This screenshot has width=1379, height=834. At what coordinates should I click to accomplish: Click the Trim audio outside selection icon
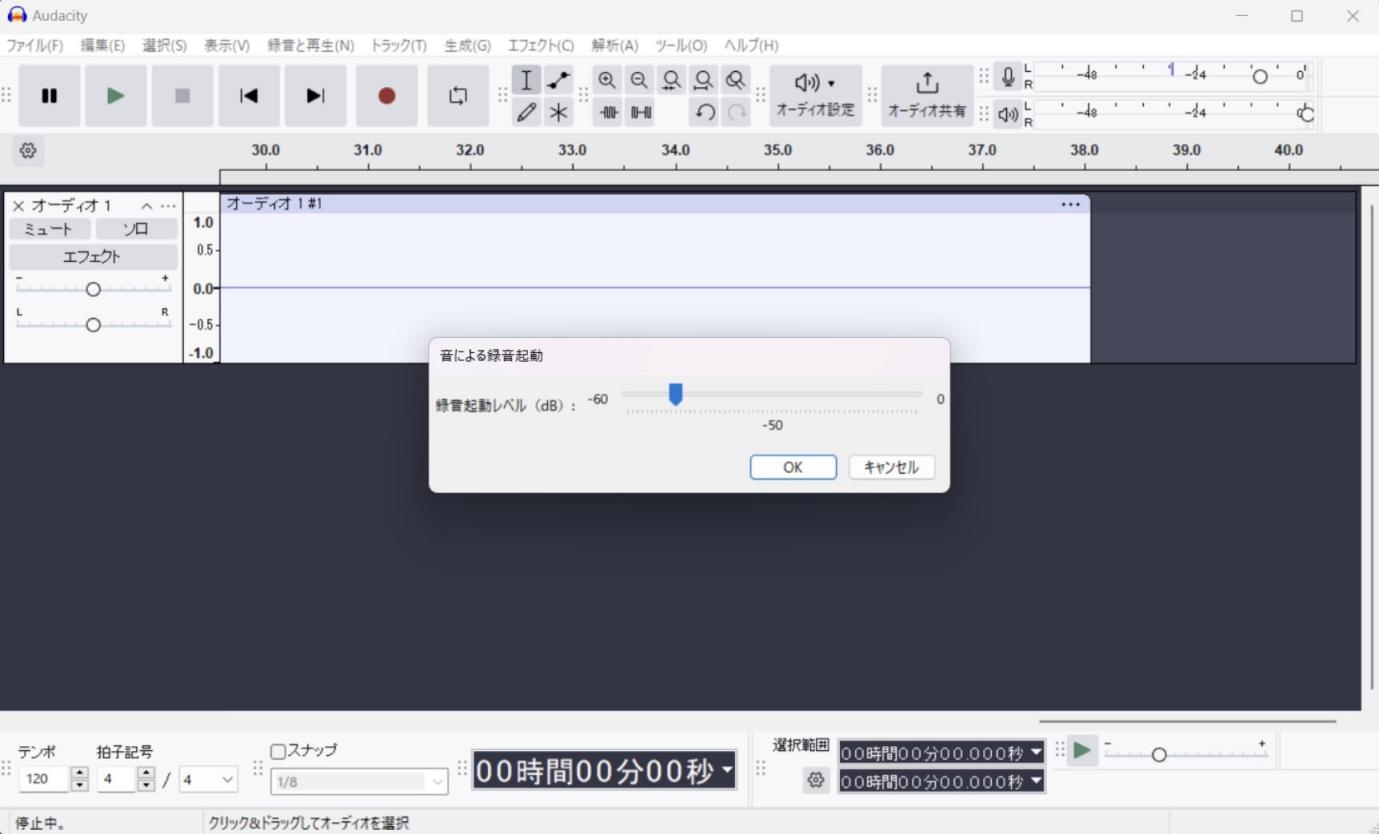[x=608, y=112]
